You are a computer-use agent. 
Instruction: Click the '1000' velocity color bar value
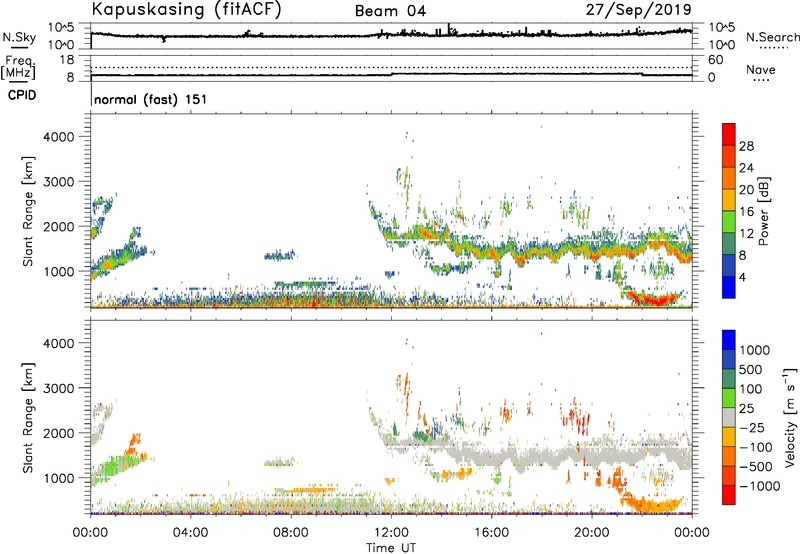755,350
